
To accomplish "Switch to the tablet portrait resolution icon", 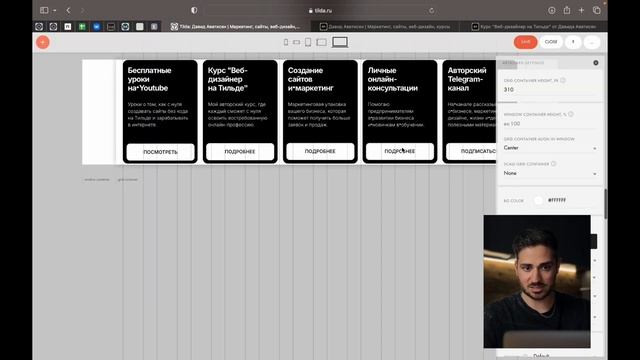I will point(308,42).
